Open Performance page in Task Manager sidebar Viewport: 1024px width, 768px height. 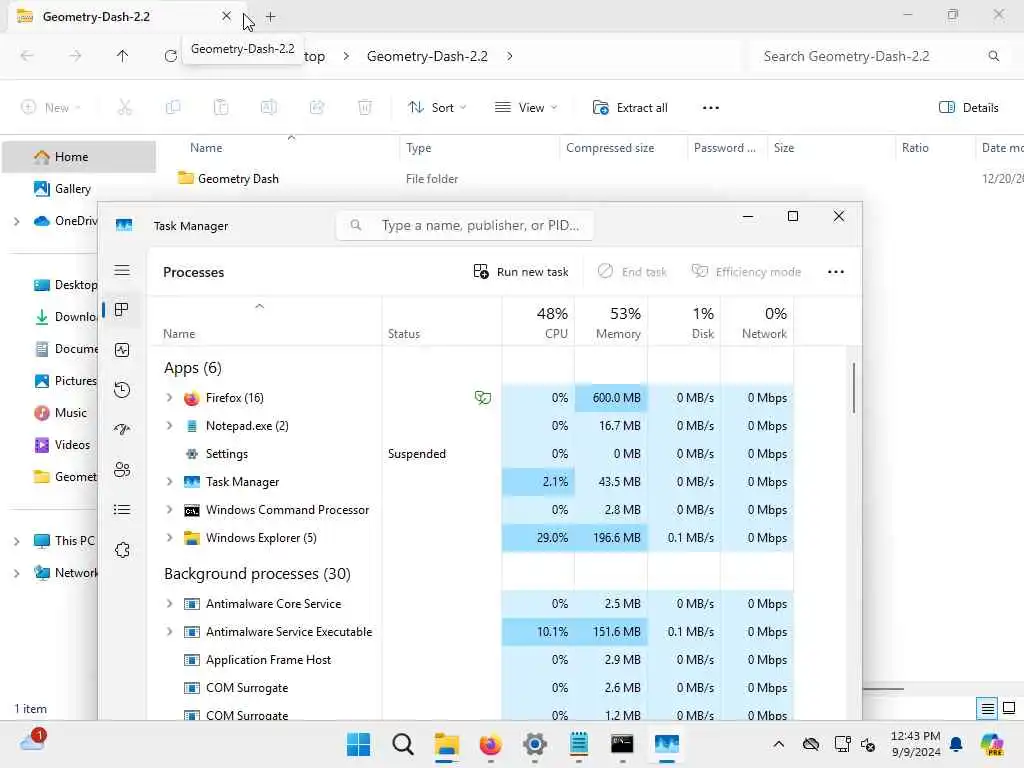click(x=122, y=350)
